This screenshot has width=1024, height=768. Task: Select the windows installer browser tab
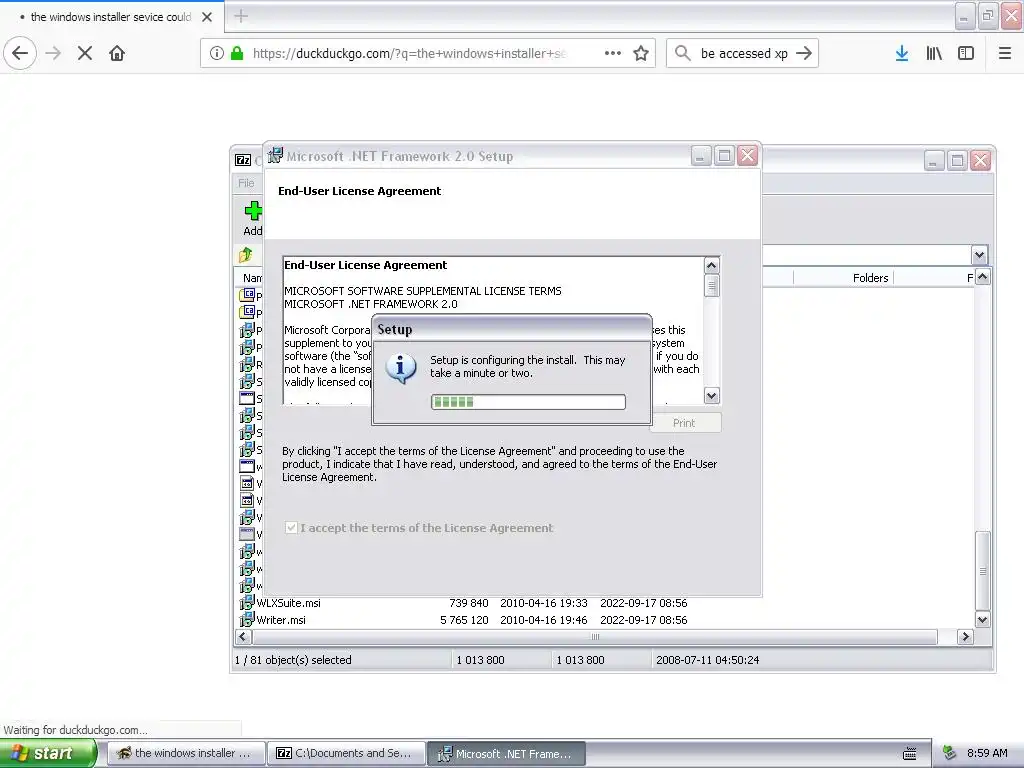(x=112, y=17)
